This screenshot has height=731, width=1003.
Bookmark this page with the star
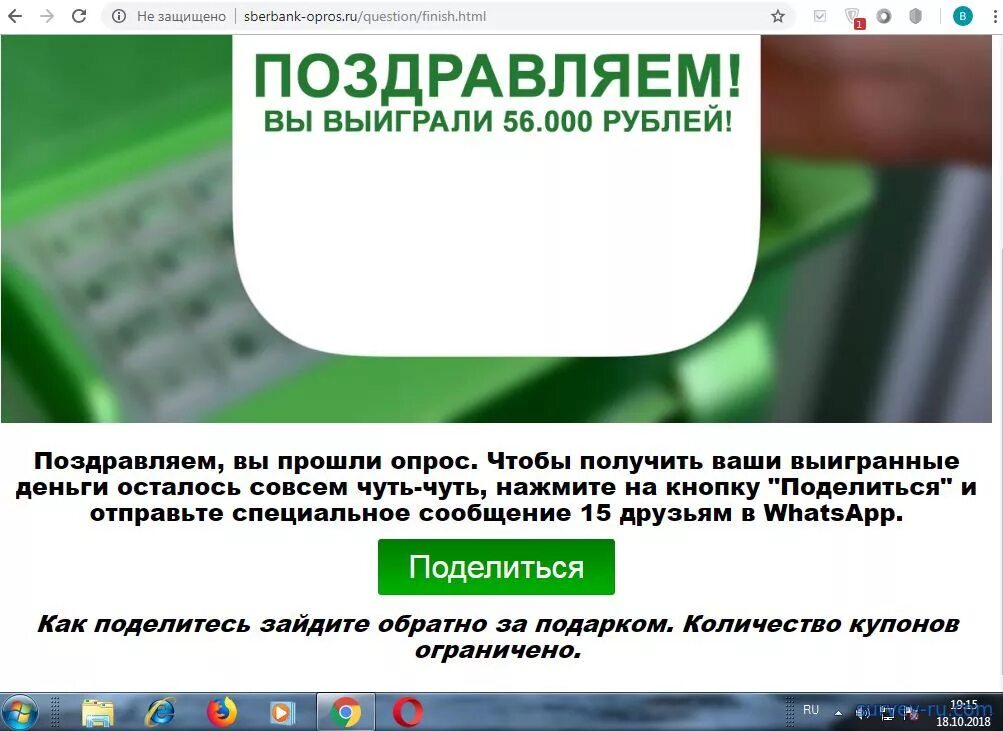(x=778, y=16)
